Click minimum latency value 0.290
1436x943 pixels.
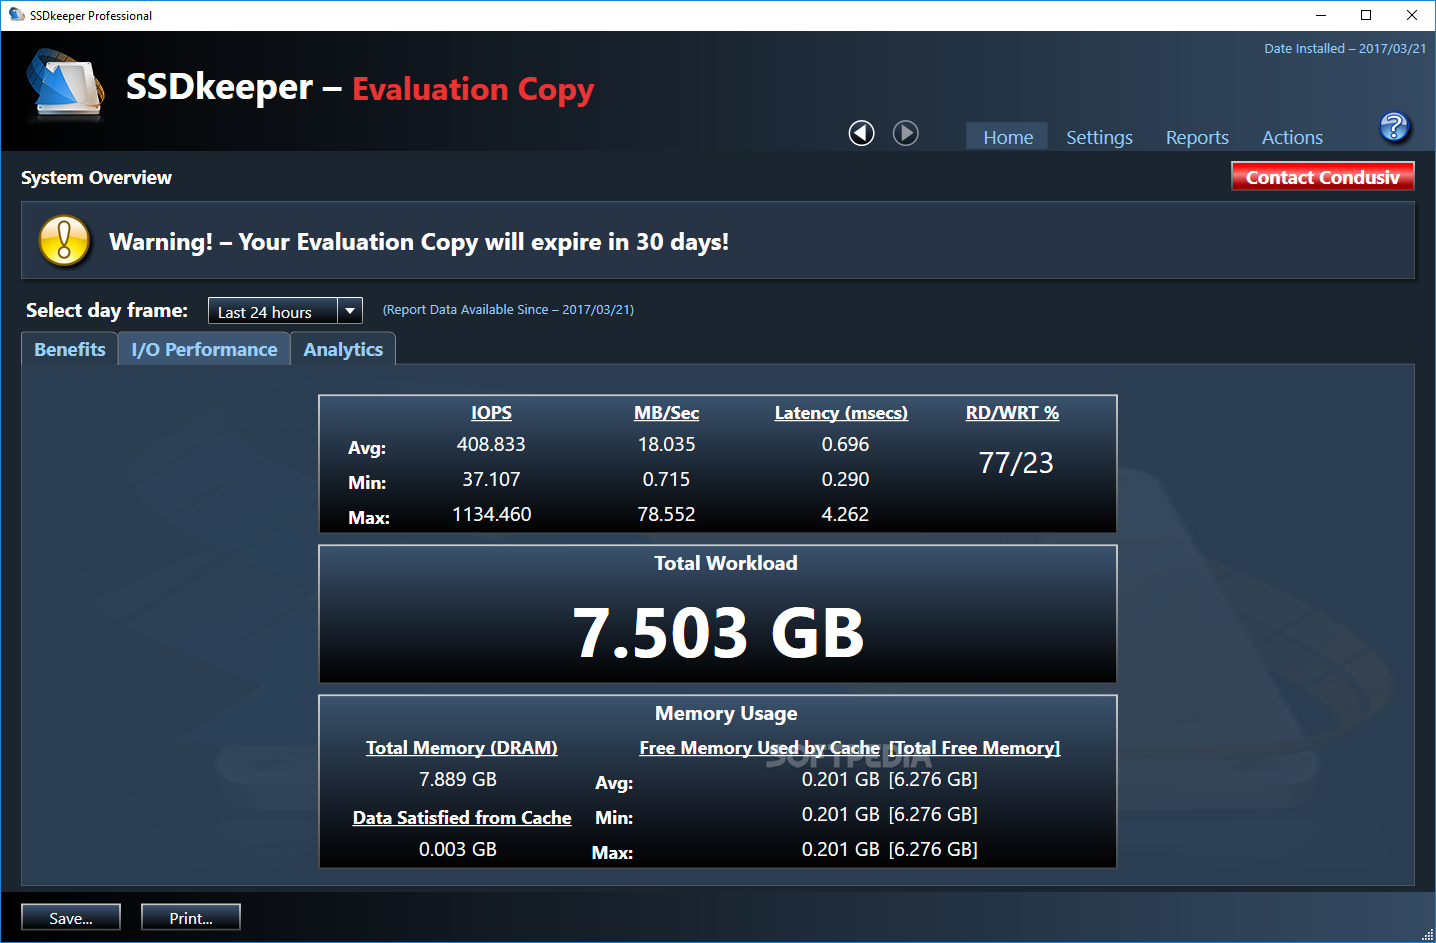pos(845,479)
